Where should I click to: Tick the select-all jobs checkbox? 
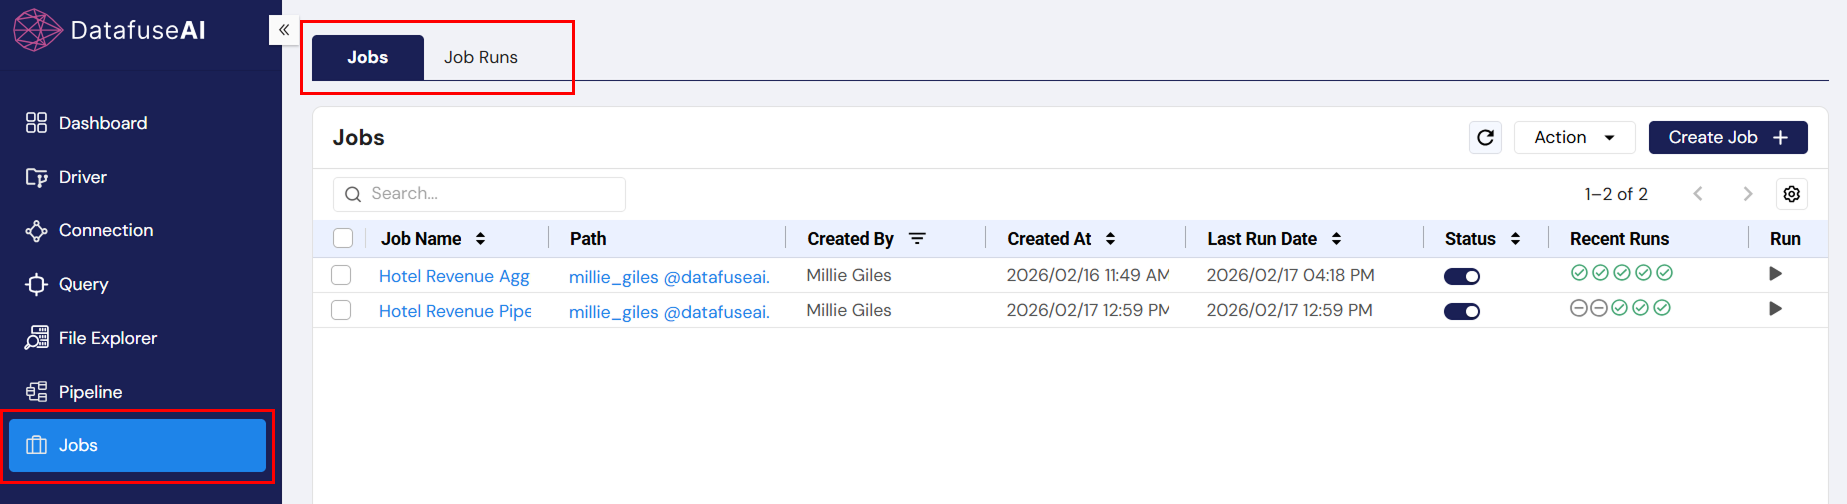coord(343,238)
